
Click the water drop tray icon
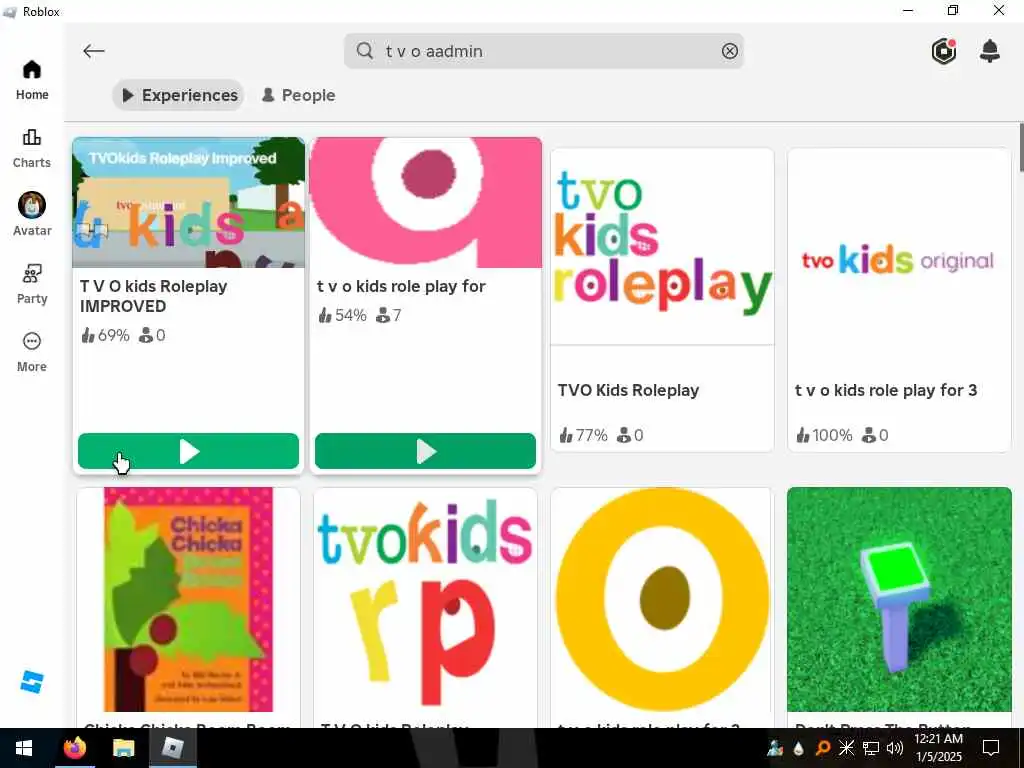click(x=799, y=748)
